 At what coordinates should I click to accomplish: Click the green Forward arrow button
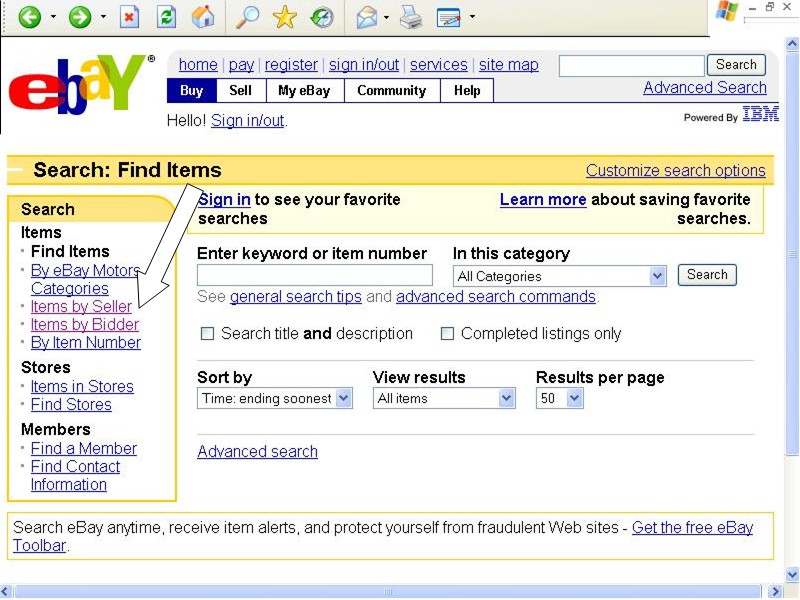80,17
